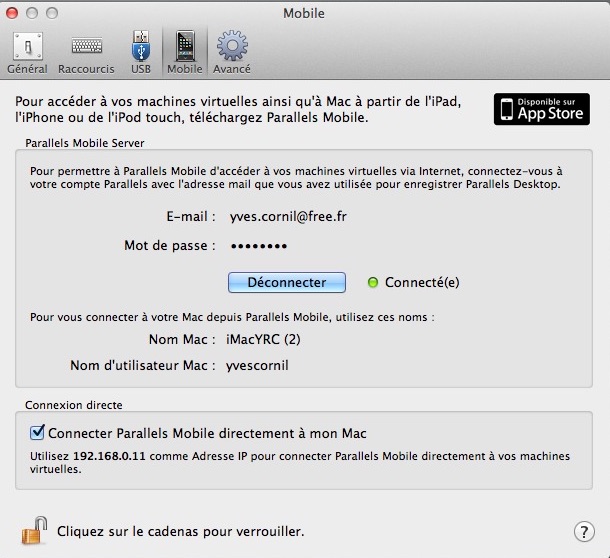Click the Mobile window title
The image size is (610, 558).
[304, 13]
